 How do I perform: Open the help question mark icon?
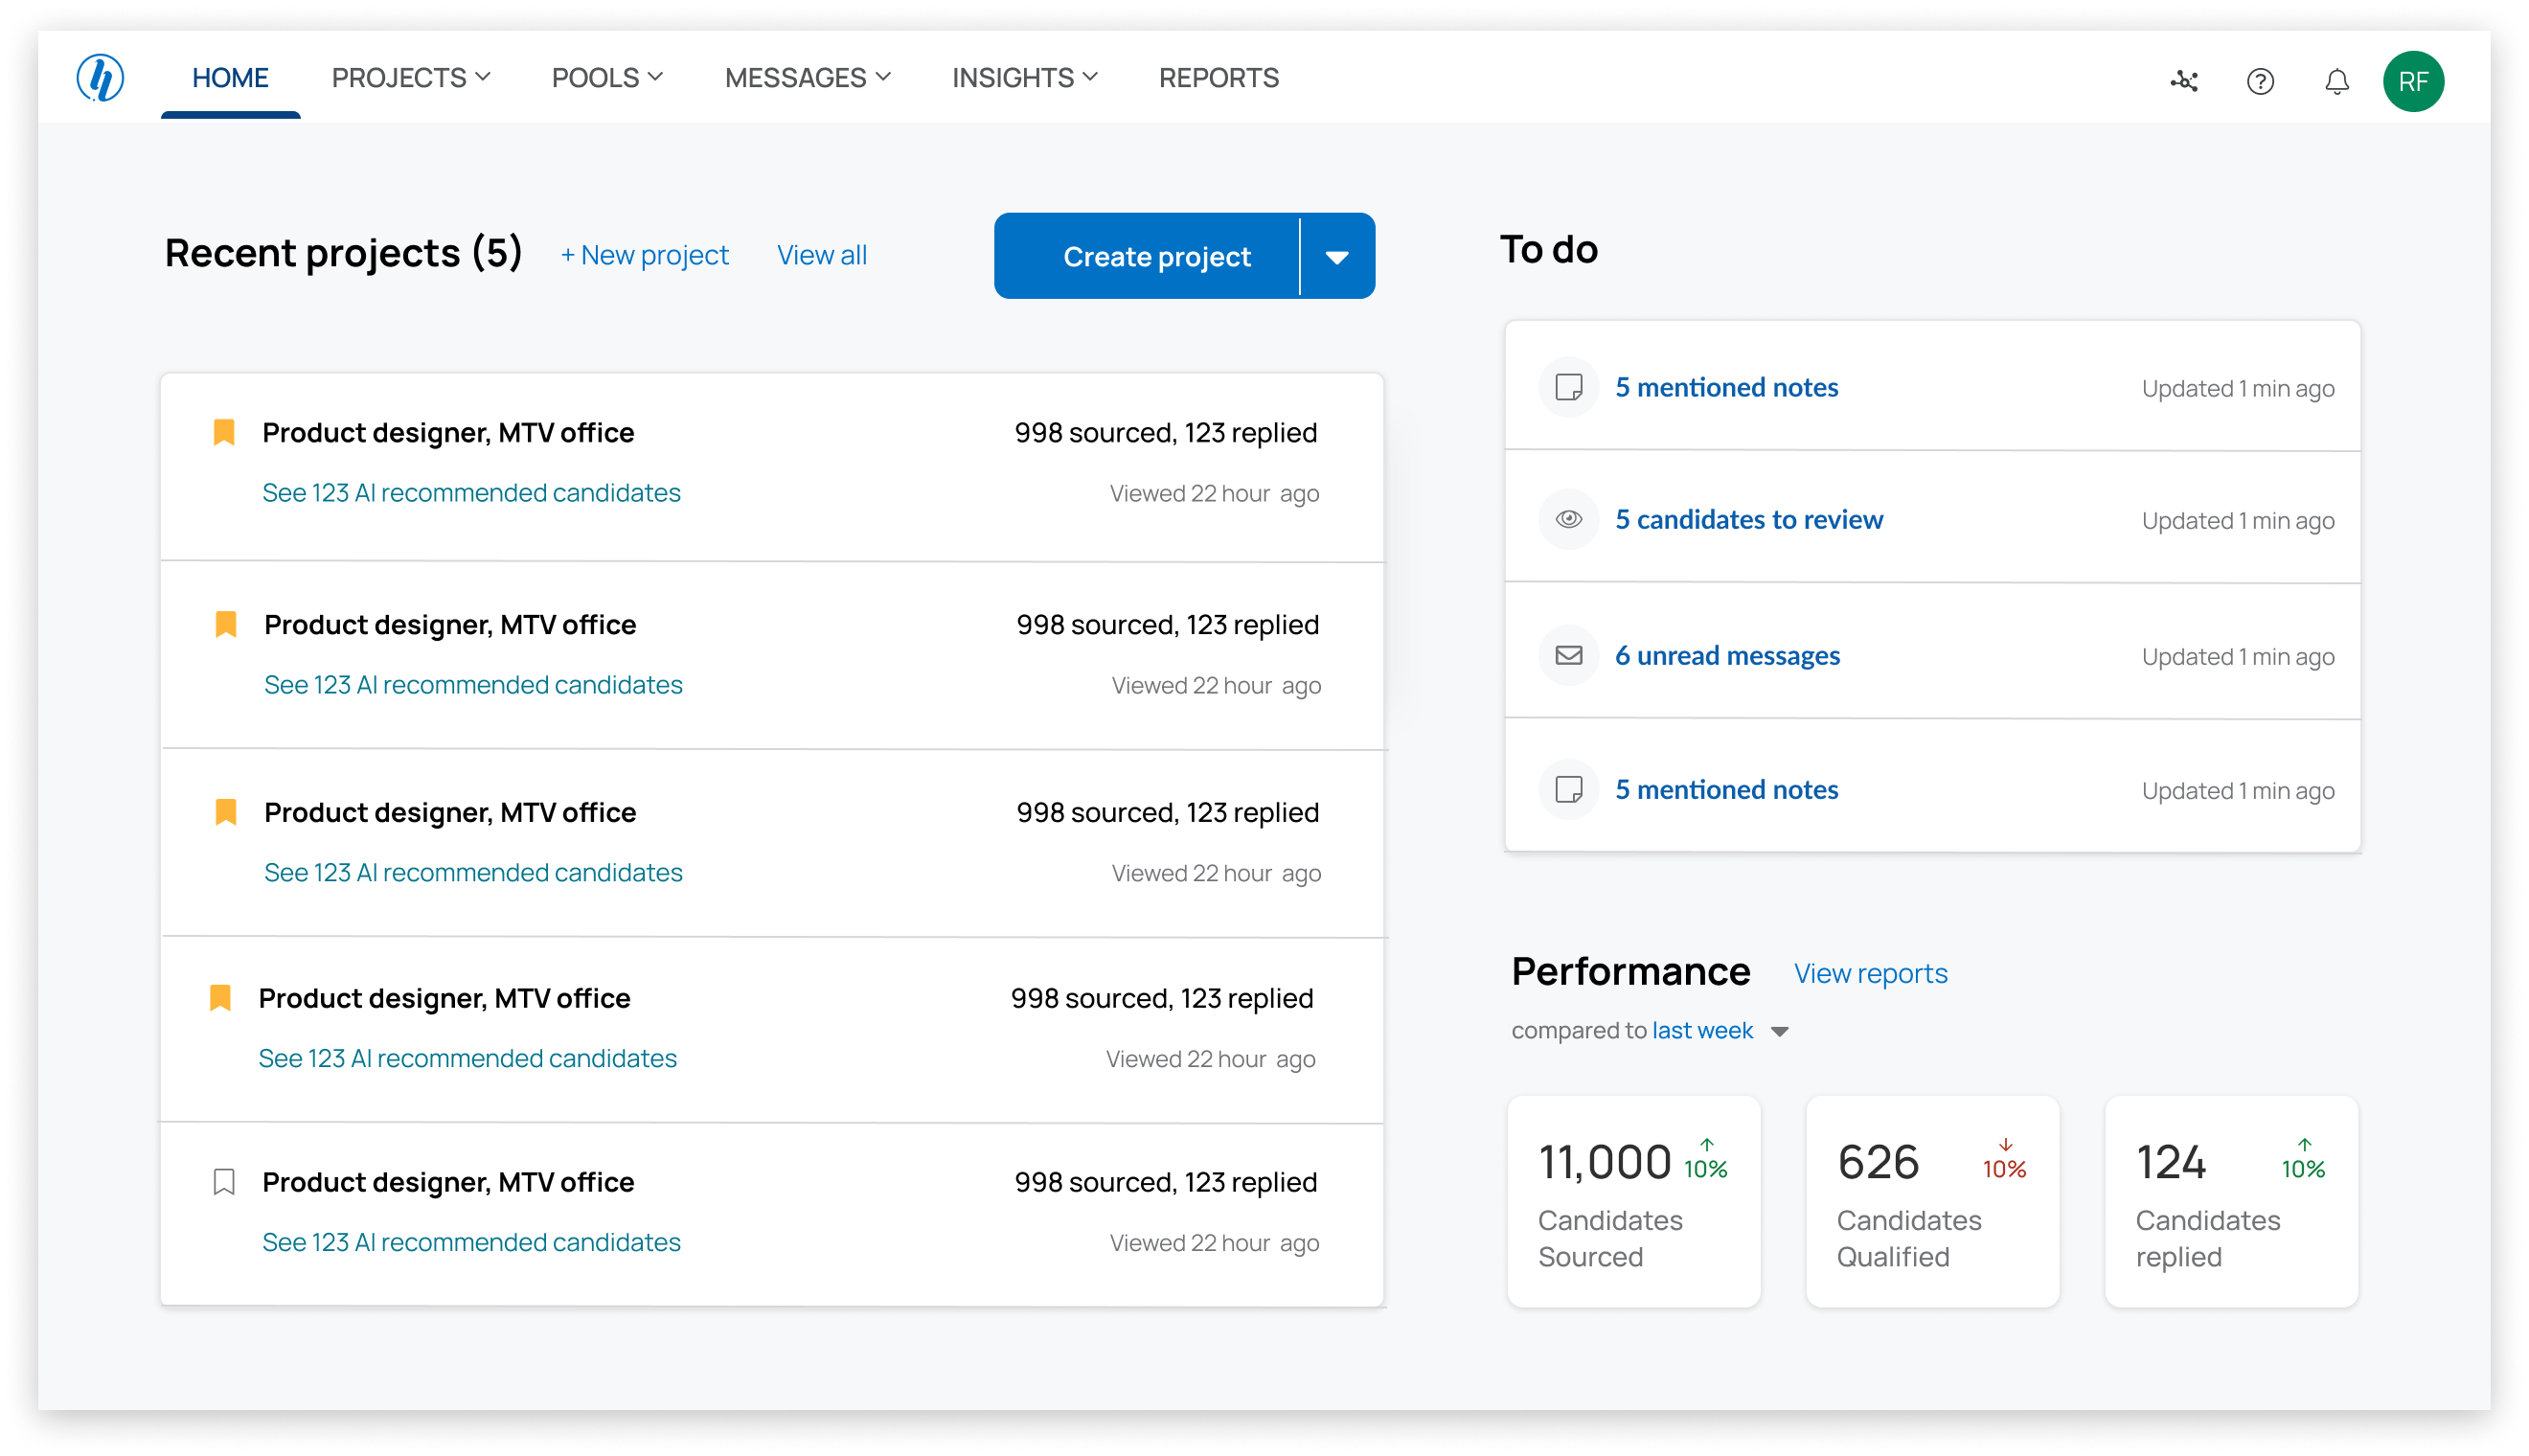click(2260, 81)
